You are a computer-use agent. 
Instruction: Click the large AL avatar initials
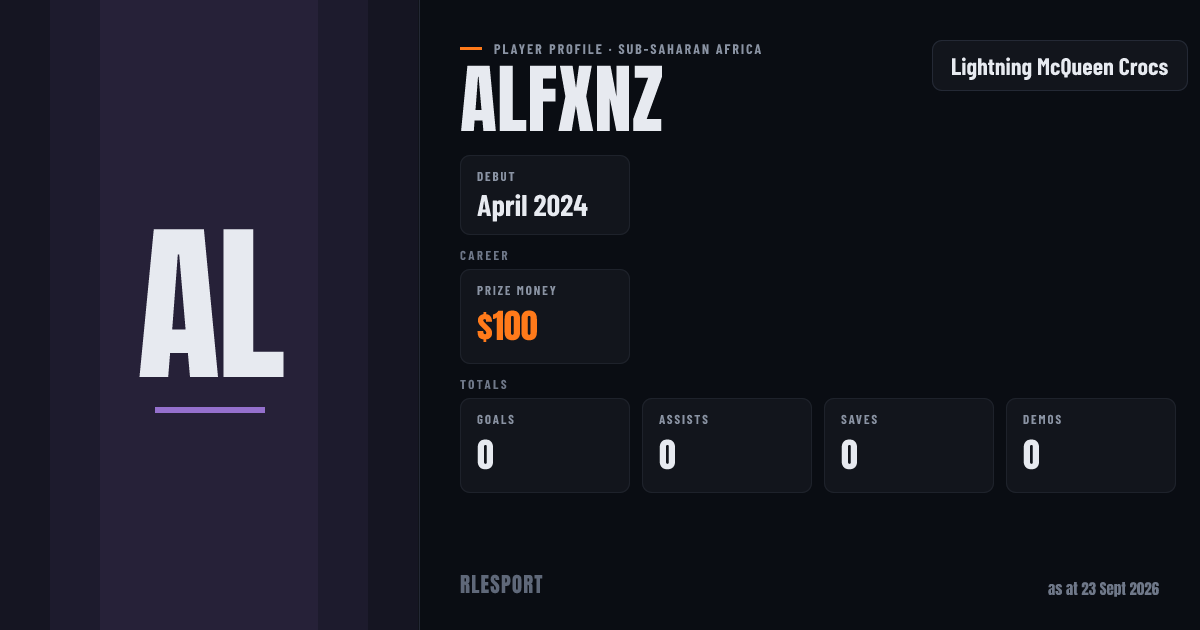(x=211, y=302)
